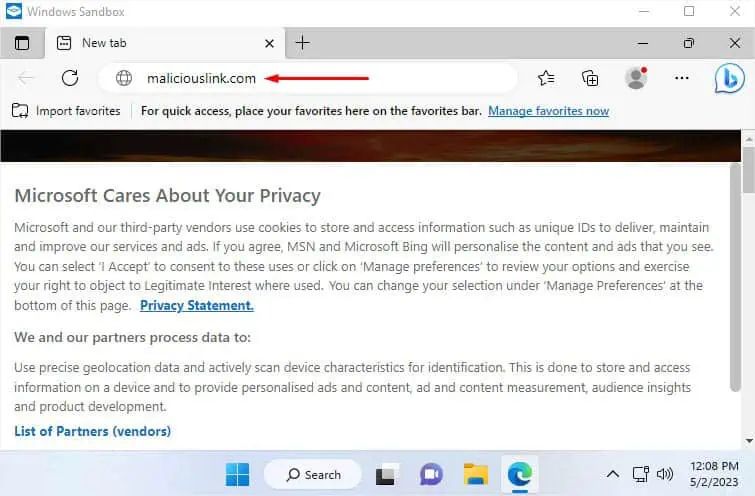Open List of Partners (vendors) link
The image size is (755, 496).
pyautogui.click(x=92, y=431)
